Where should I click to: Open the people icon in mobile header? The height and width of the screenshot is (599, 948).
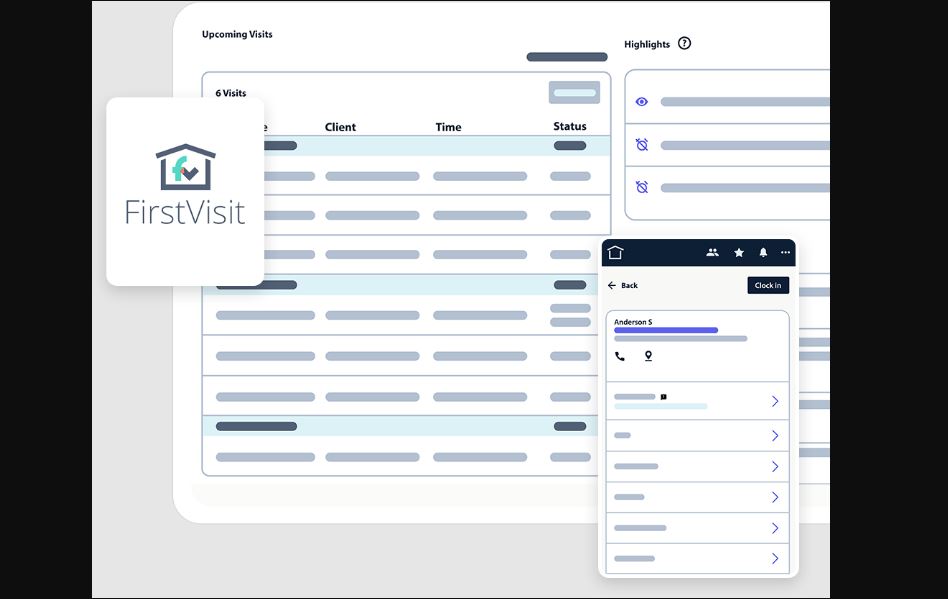[712, 253]
